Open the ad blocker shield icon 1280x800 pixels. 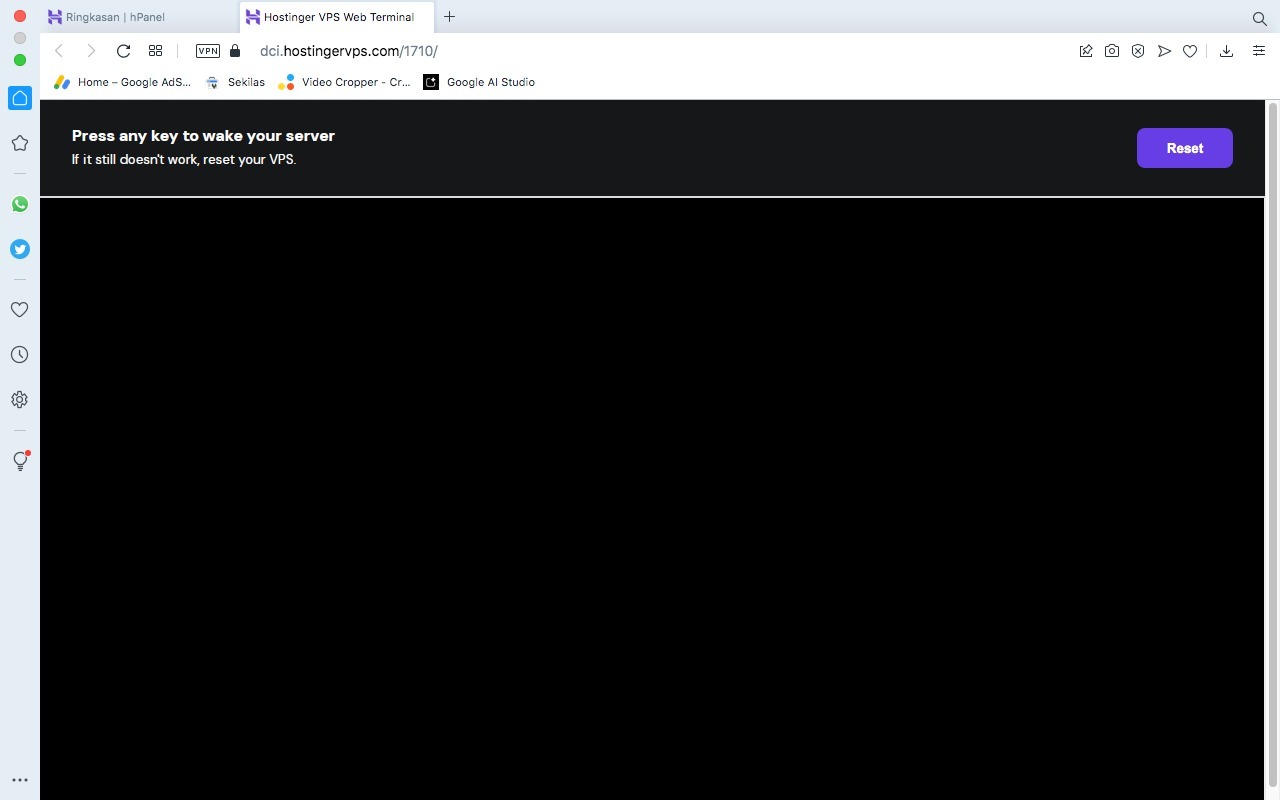pos(1138,51)
